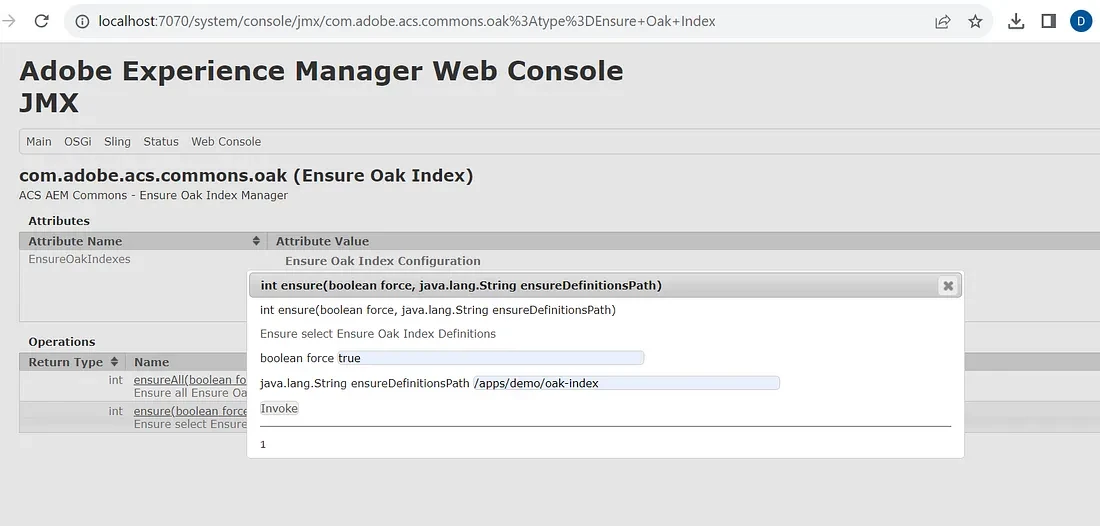Click the site information icon in address bar

pos(82,22)
